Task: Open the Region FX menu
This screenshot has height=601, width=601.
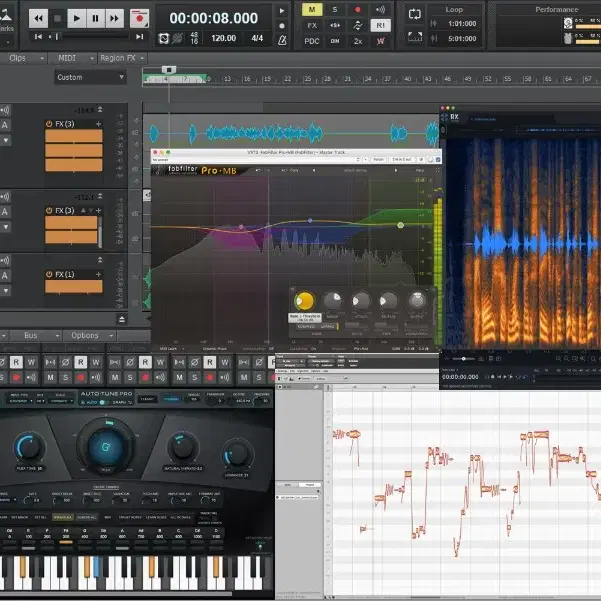Action: (x=122, y=58)
